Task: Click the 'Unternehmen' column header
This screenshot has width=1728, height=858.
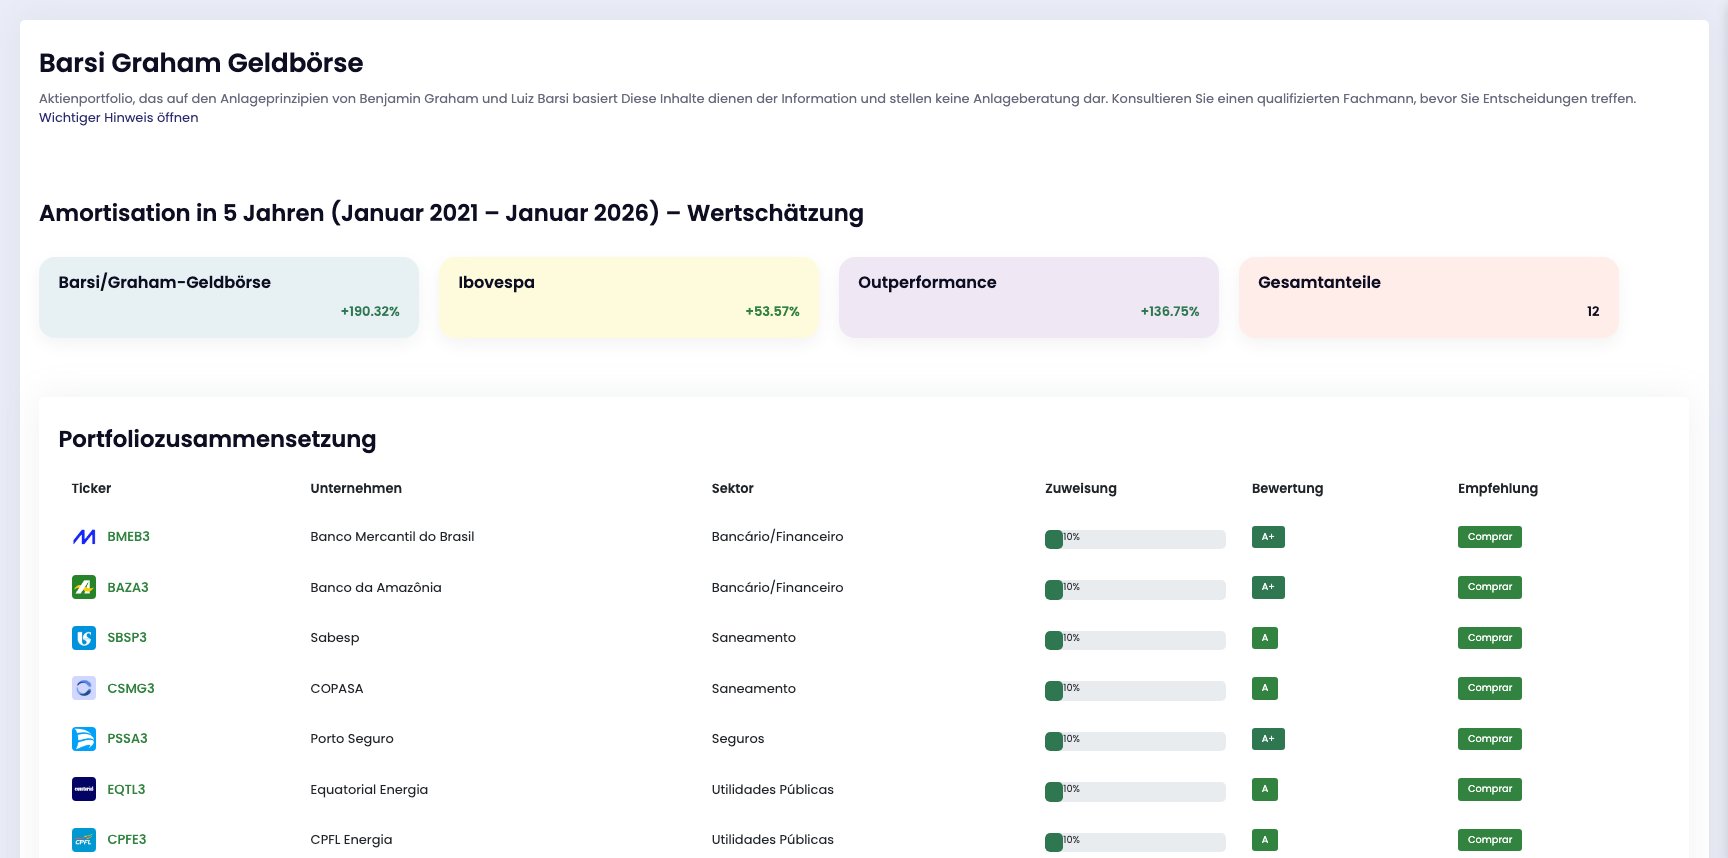Action: [x=356, y=488]
